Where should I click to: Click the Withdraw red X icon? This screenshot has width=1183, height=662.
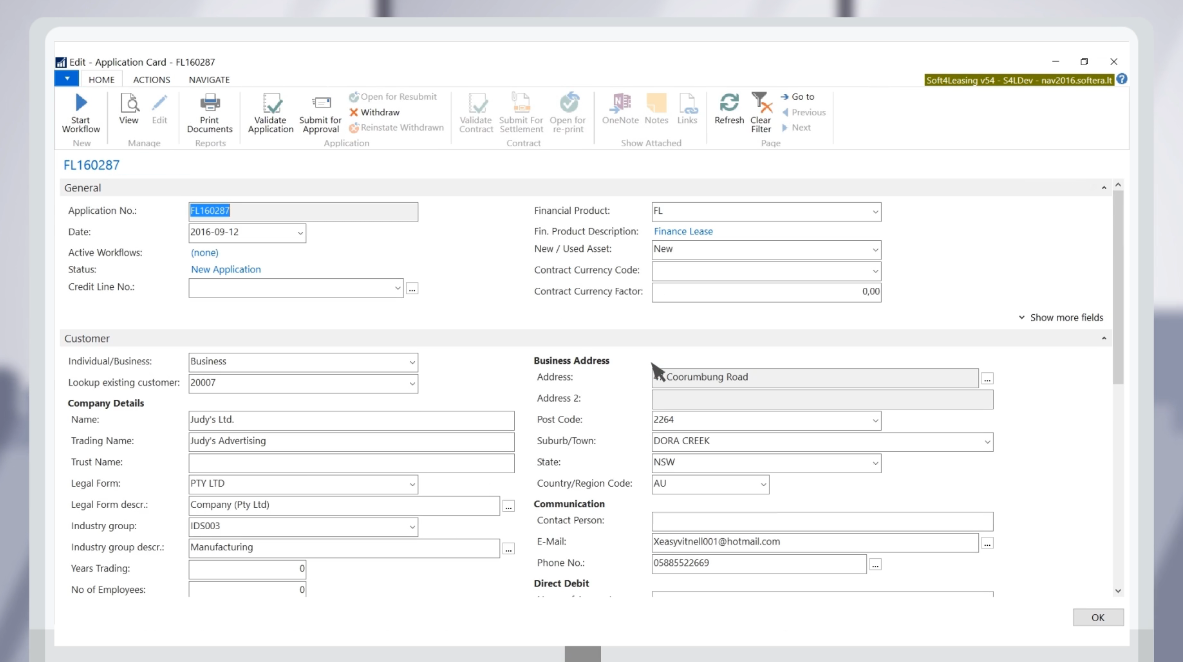(354, 112)
